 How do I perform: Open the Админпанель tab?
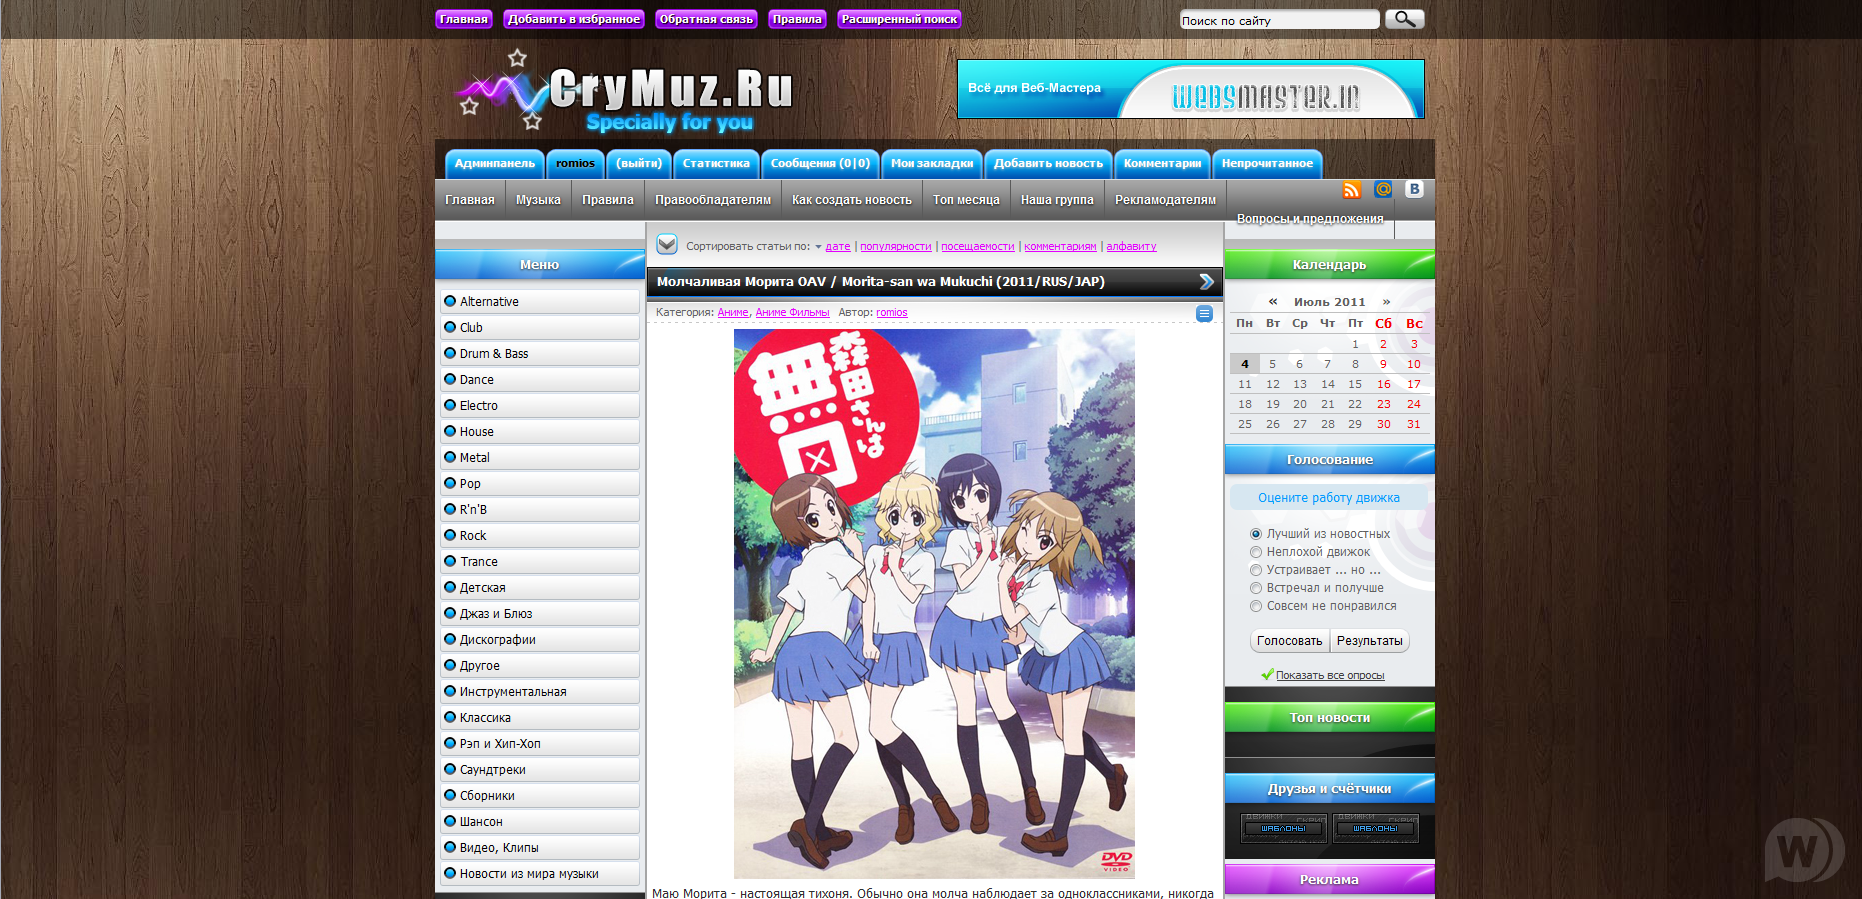click(x=495, y=163)
